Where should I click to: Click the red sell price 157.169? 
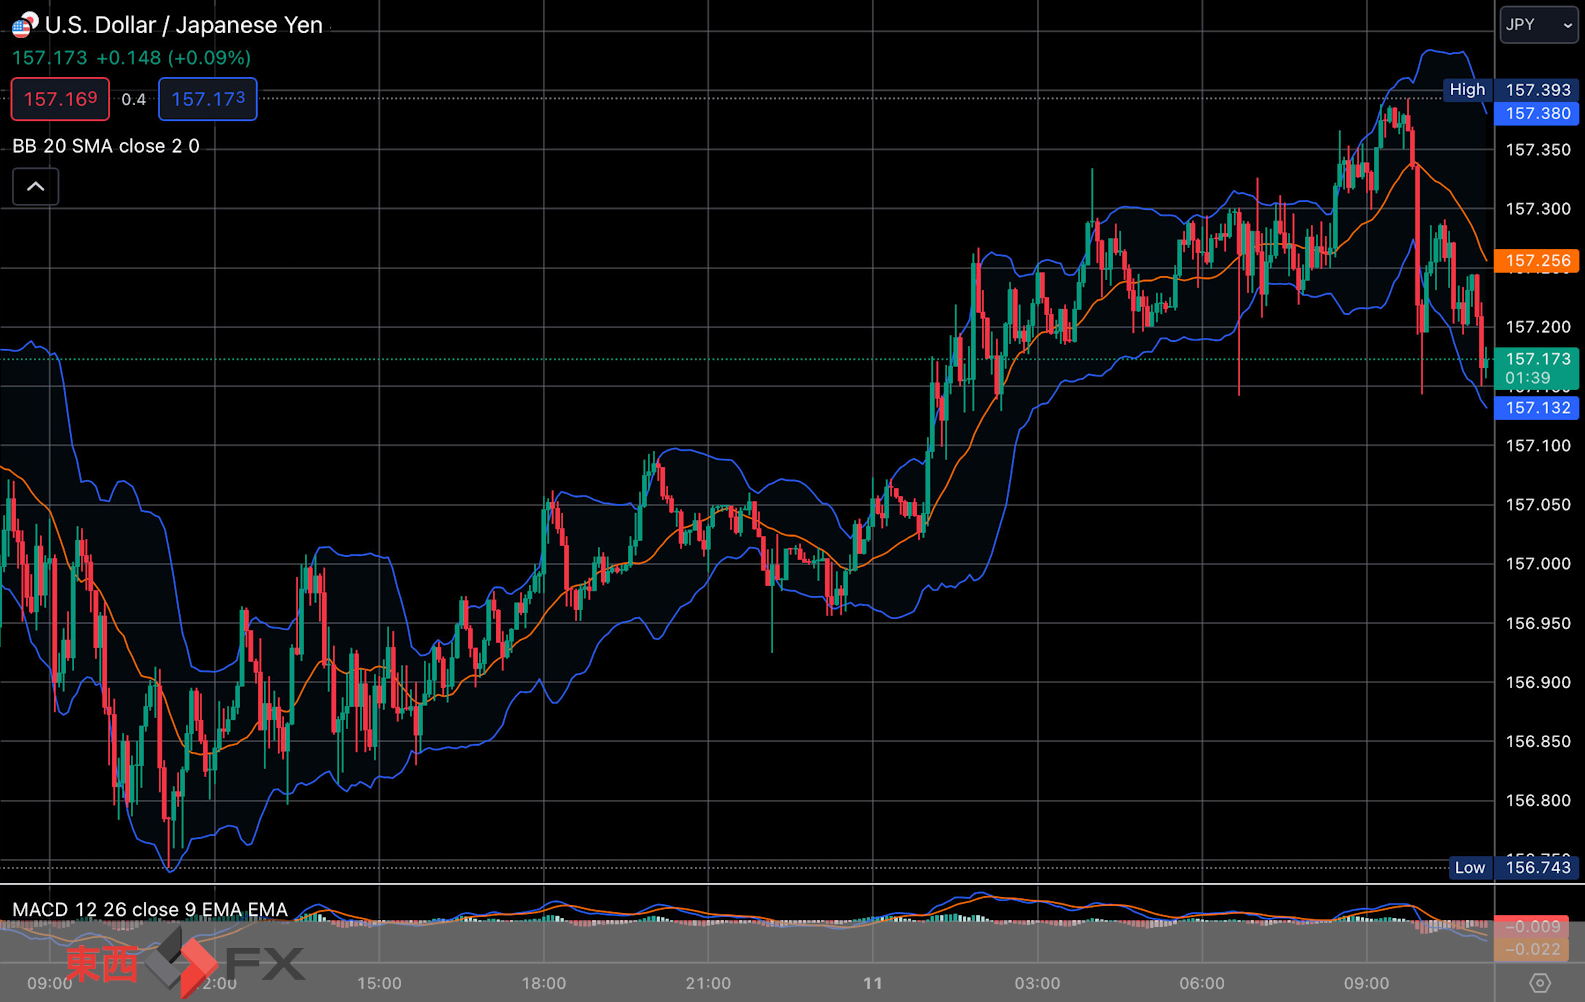(x=60, y=99)
